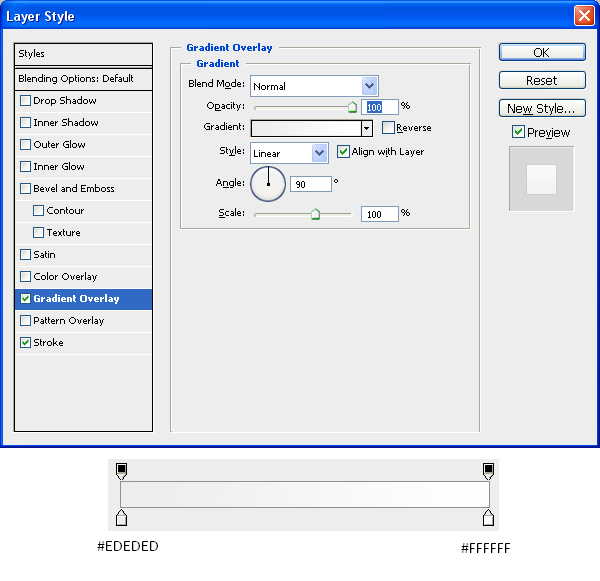The width and height of the screenshot is (600, 581).
Task: Tick the Color Overlay checkbox
Action: (x=25, y=277)
